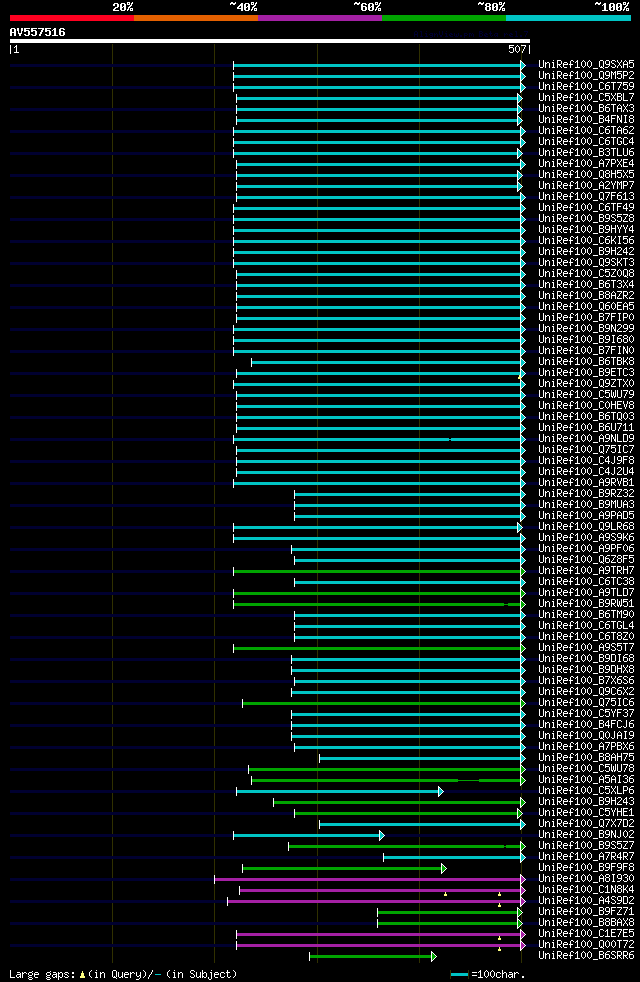Screen dimensions: 640x982
Task: Select label UniRef100_B9DI68
Action: (586, 659)
